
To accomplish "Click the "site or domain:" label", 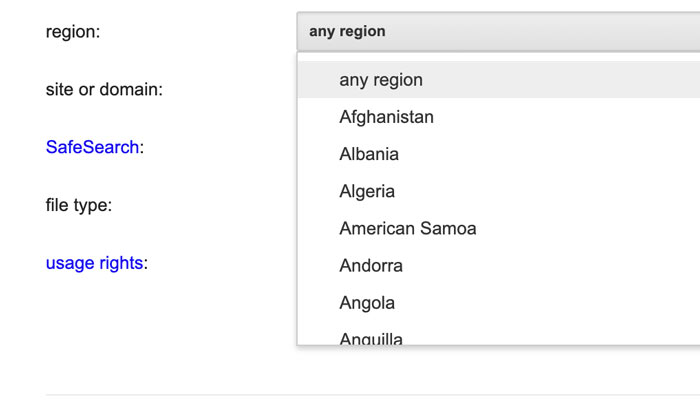I will pyautogui.click(x=104, y=89).
